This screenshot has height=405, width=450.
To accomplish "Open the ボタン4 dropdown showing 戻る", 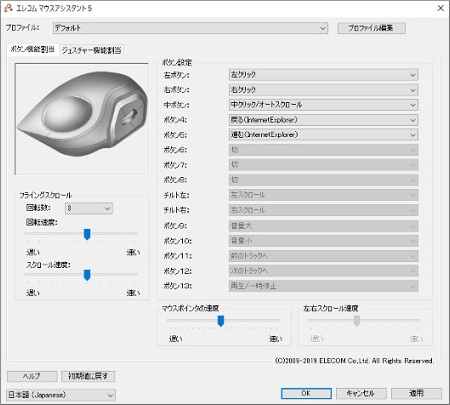I will [x=323, y=120].
